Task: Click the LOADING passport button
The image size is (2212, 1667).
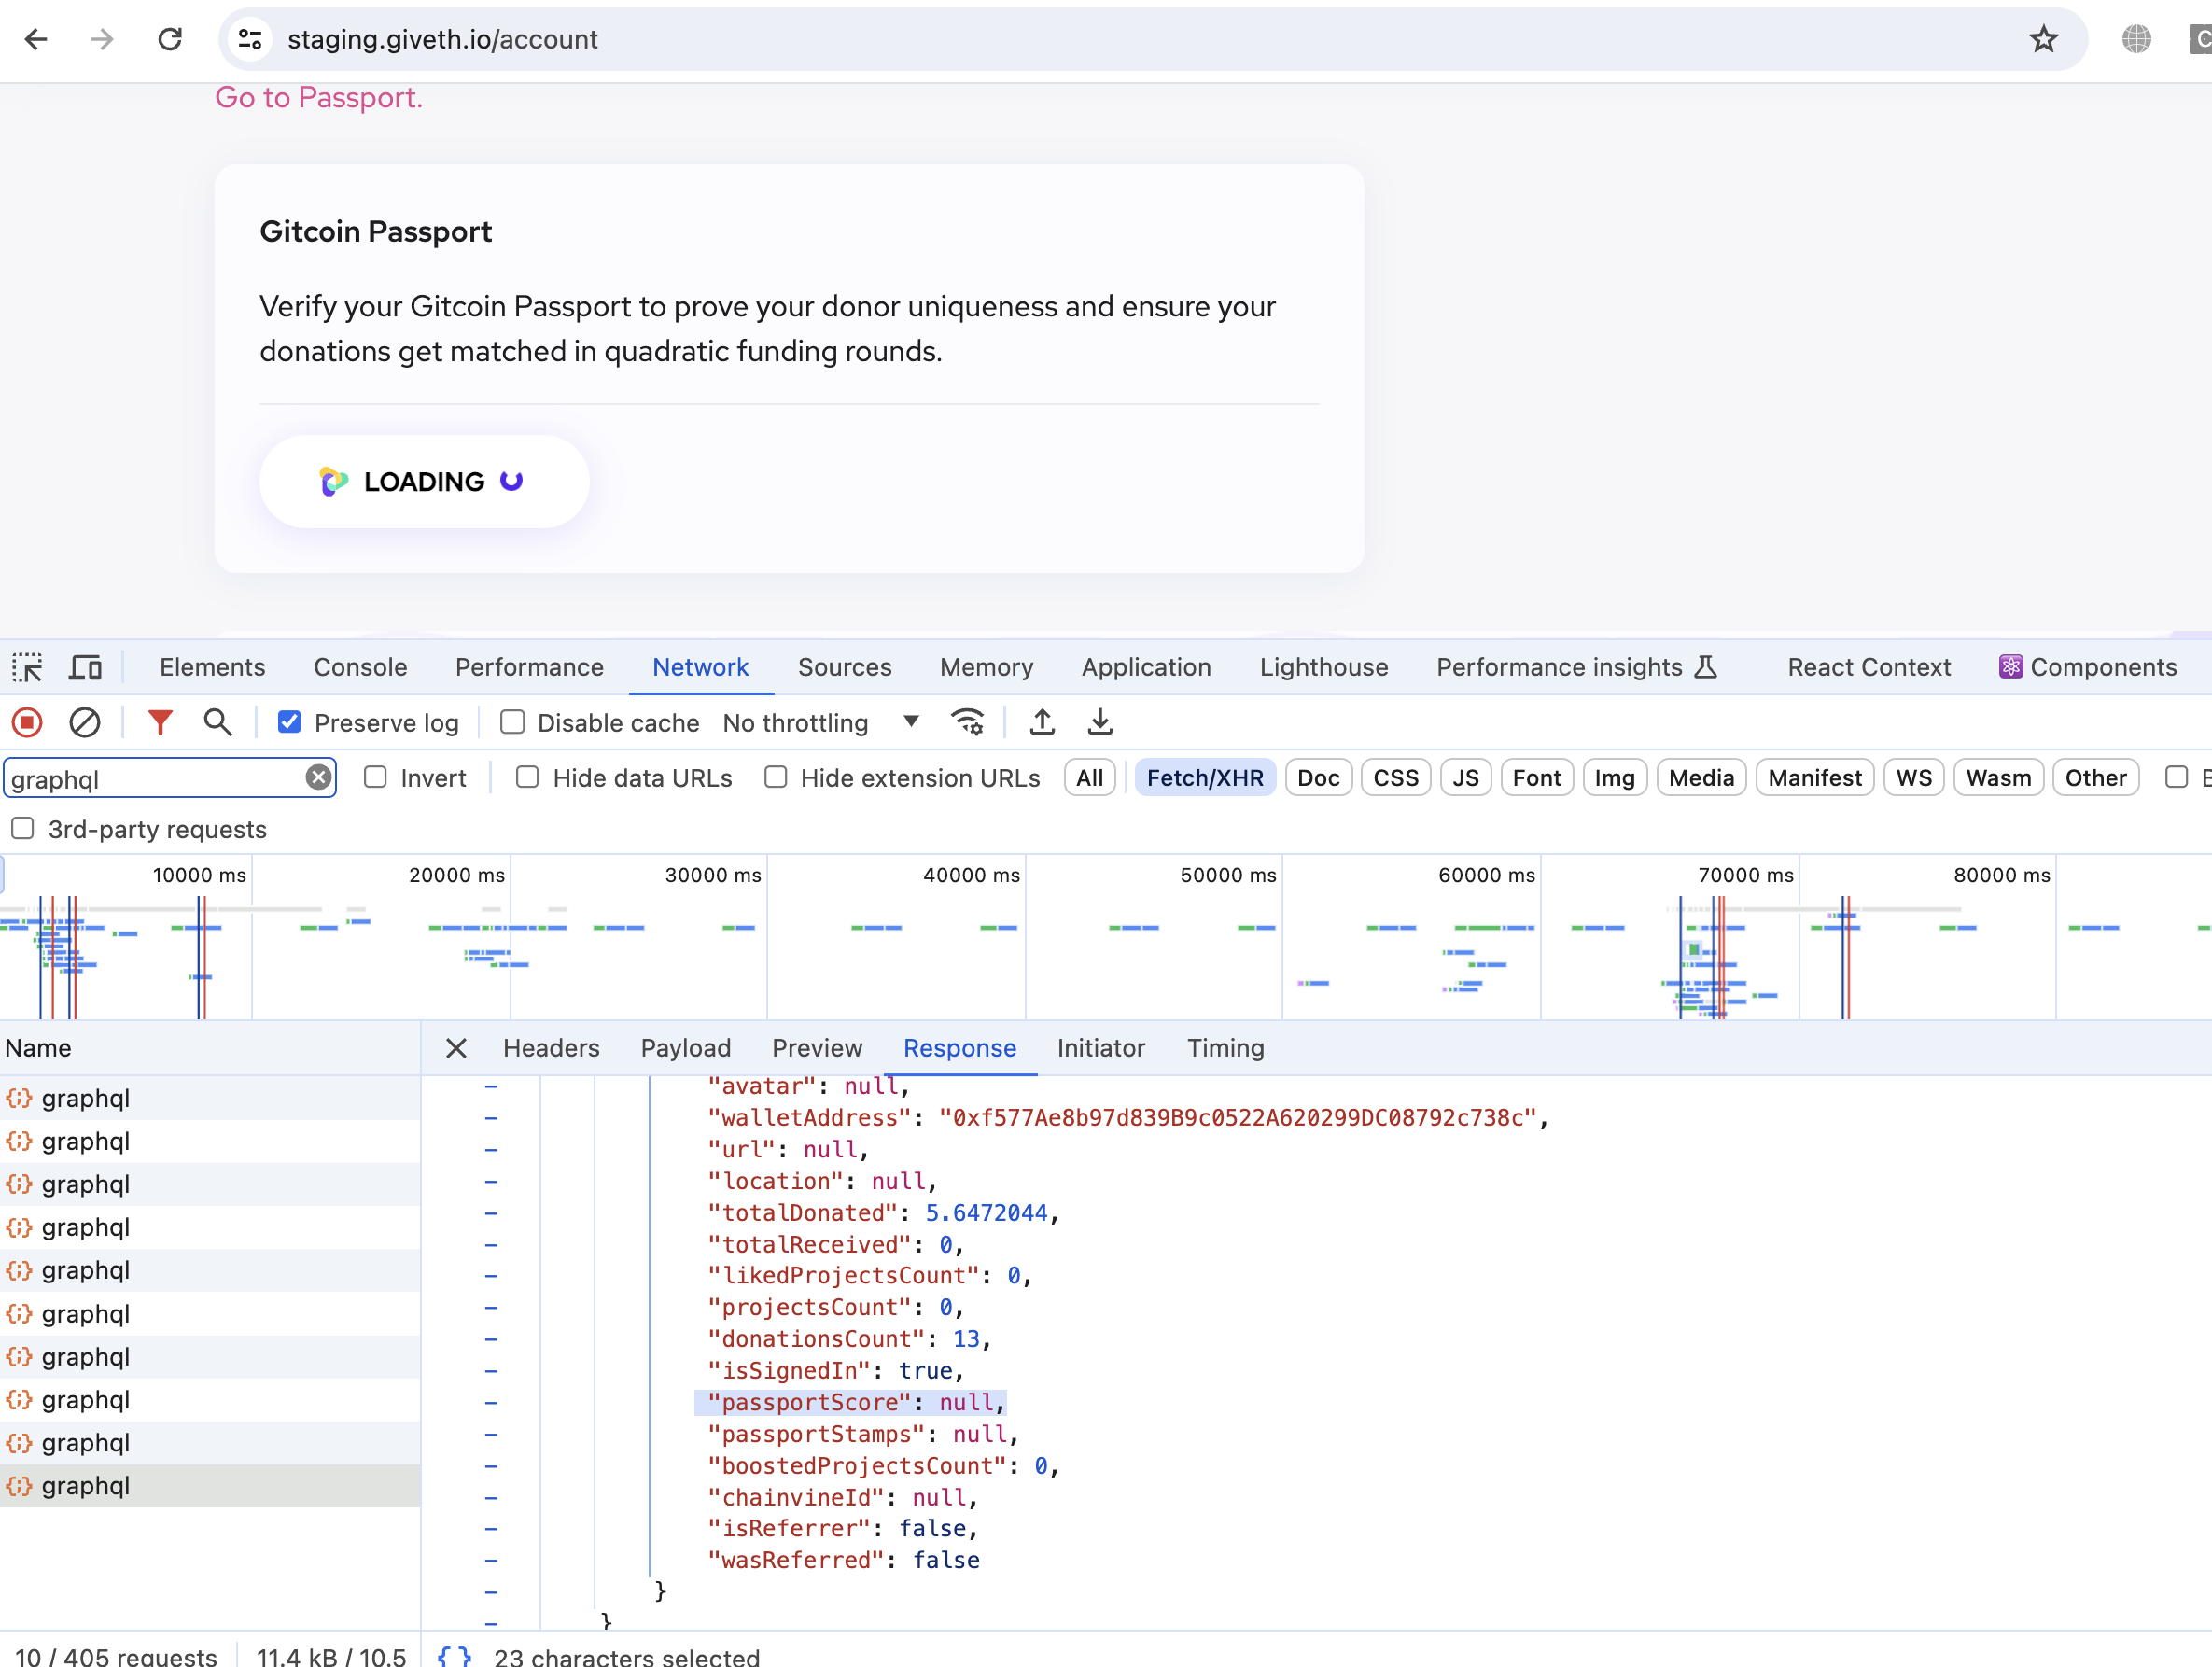Action: pos(424,481)
